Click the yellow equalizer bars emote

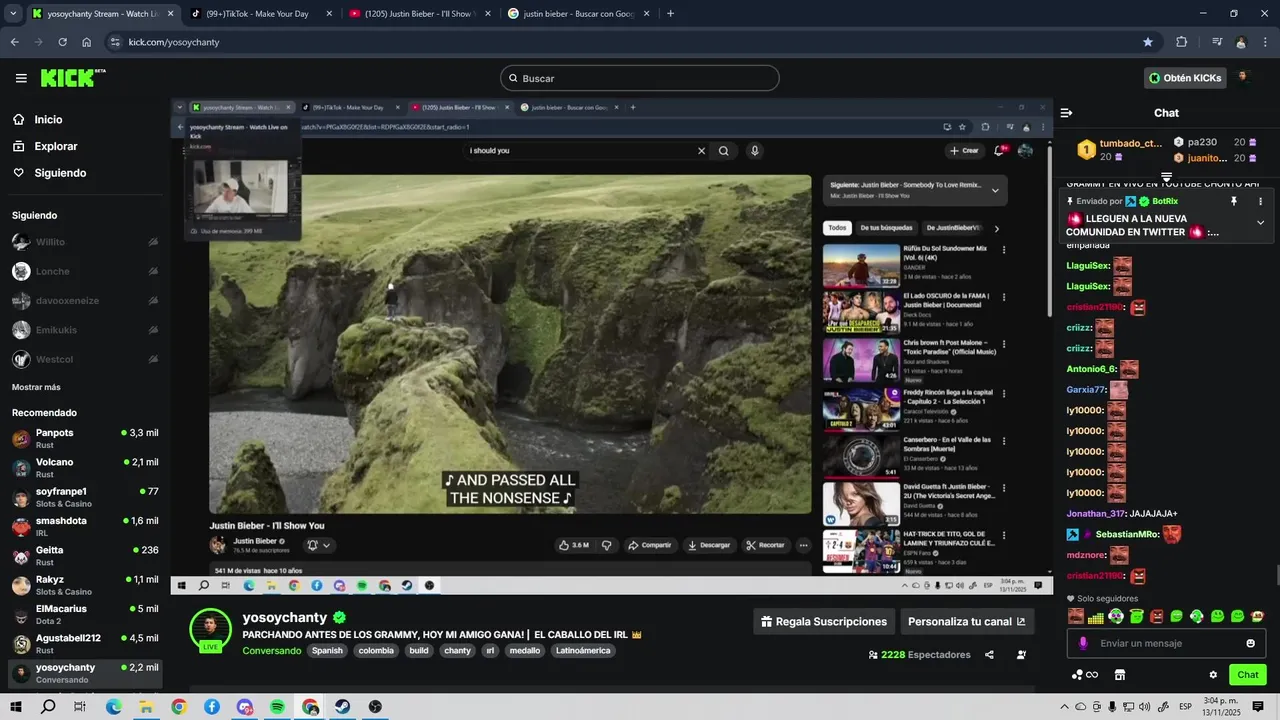click(x=1096, y=616)
